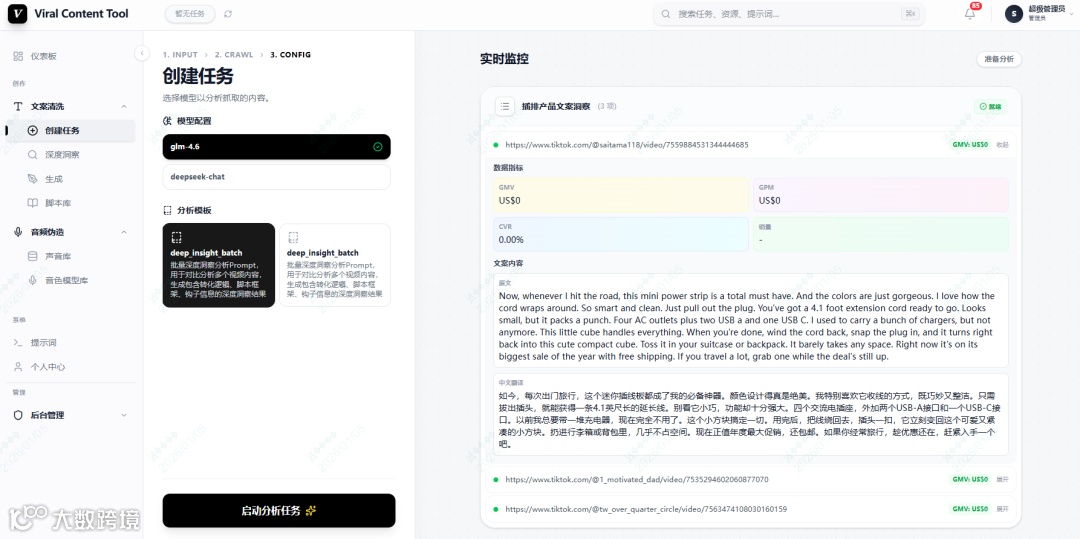Open the 创建任务 sidebar menu item
Screen dimensions: 1080x539
pyautogui.click(x=70, y=131)
